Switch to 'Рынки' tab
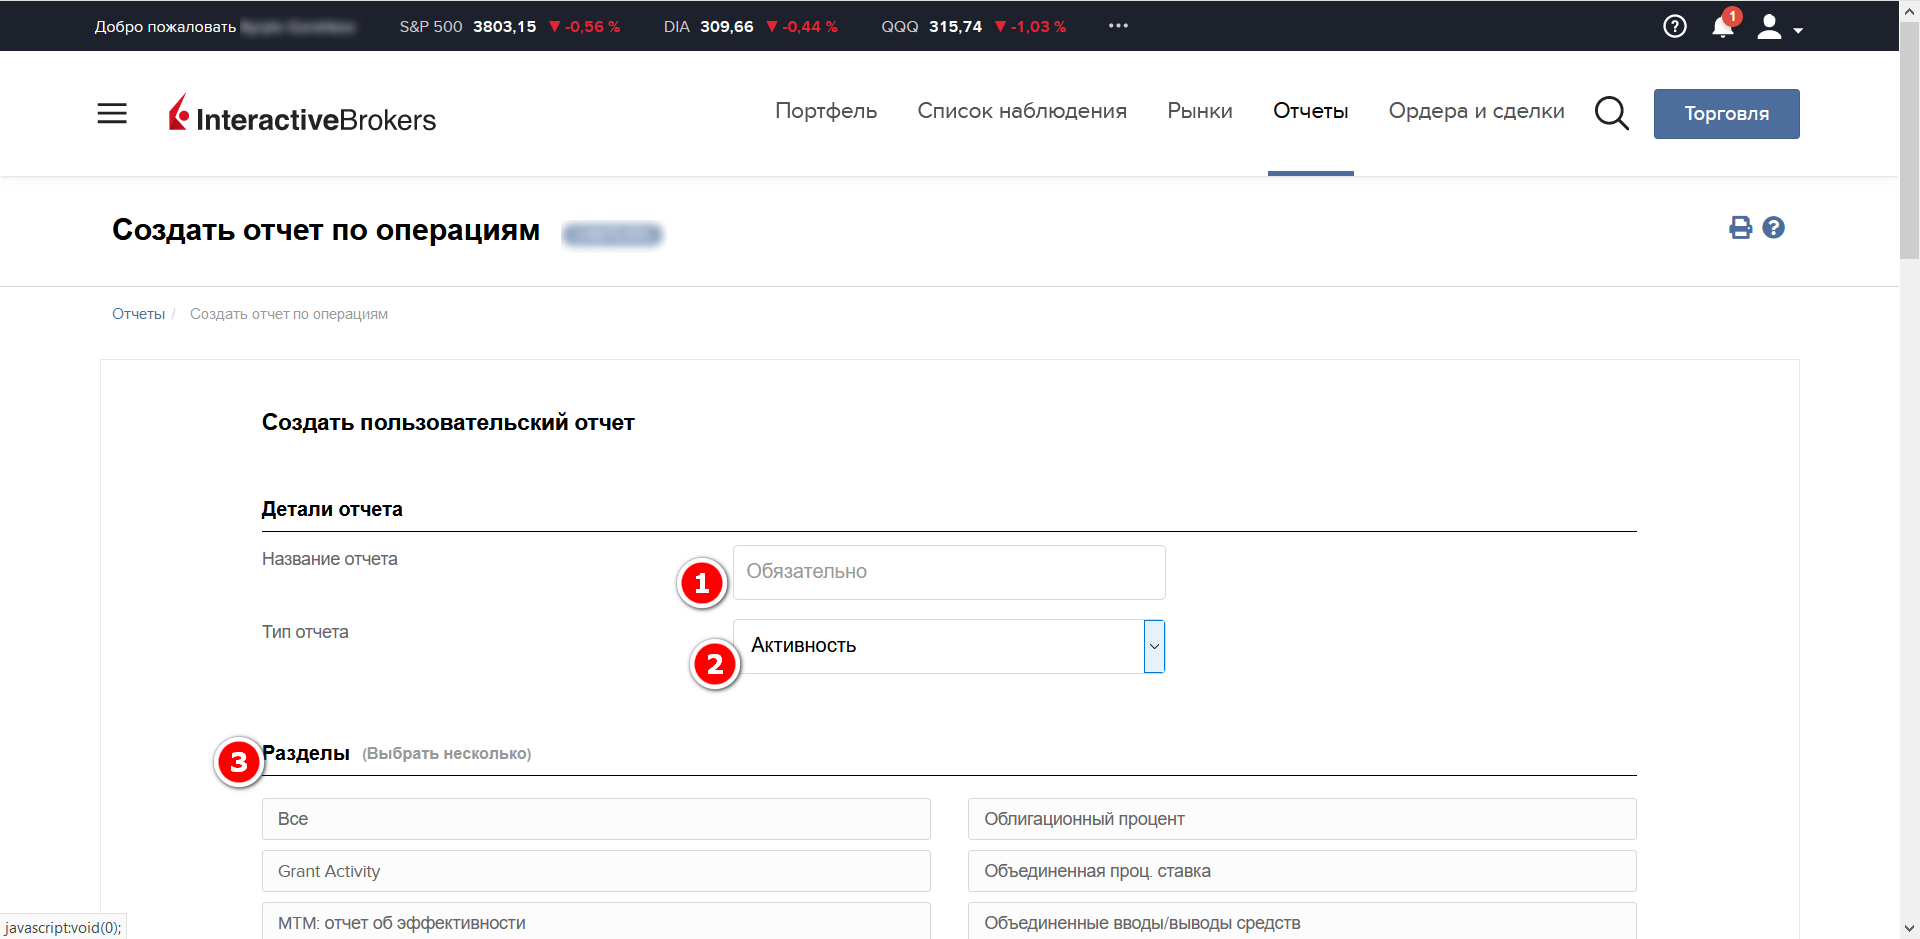The width and height of the screenshot is (1920, 939). 1199,111
